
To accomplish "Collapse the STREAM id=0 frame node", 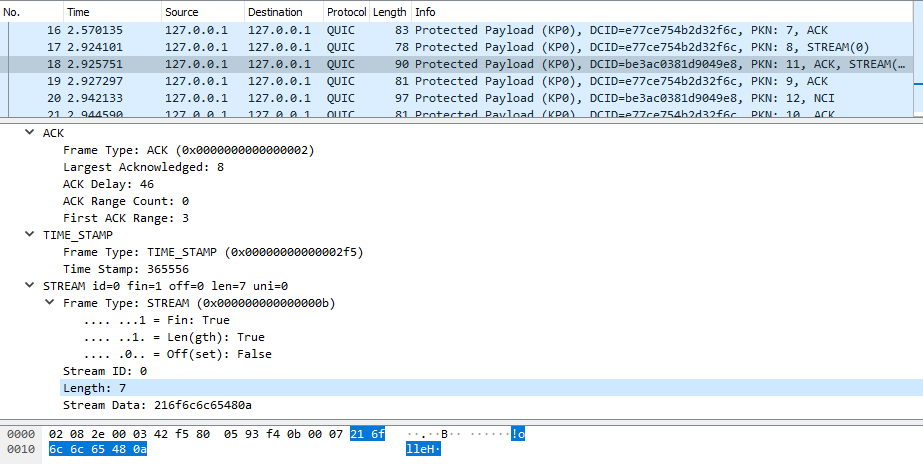I will [29, 286].
